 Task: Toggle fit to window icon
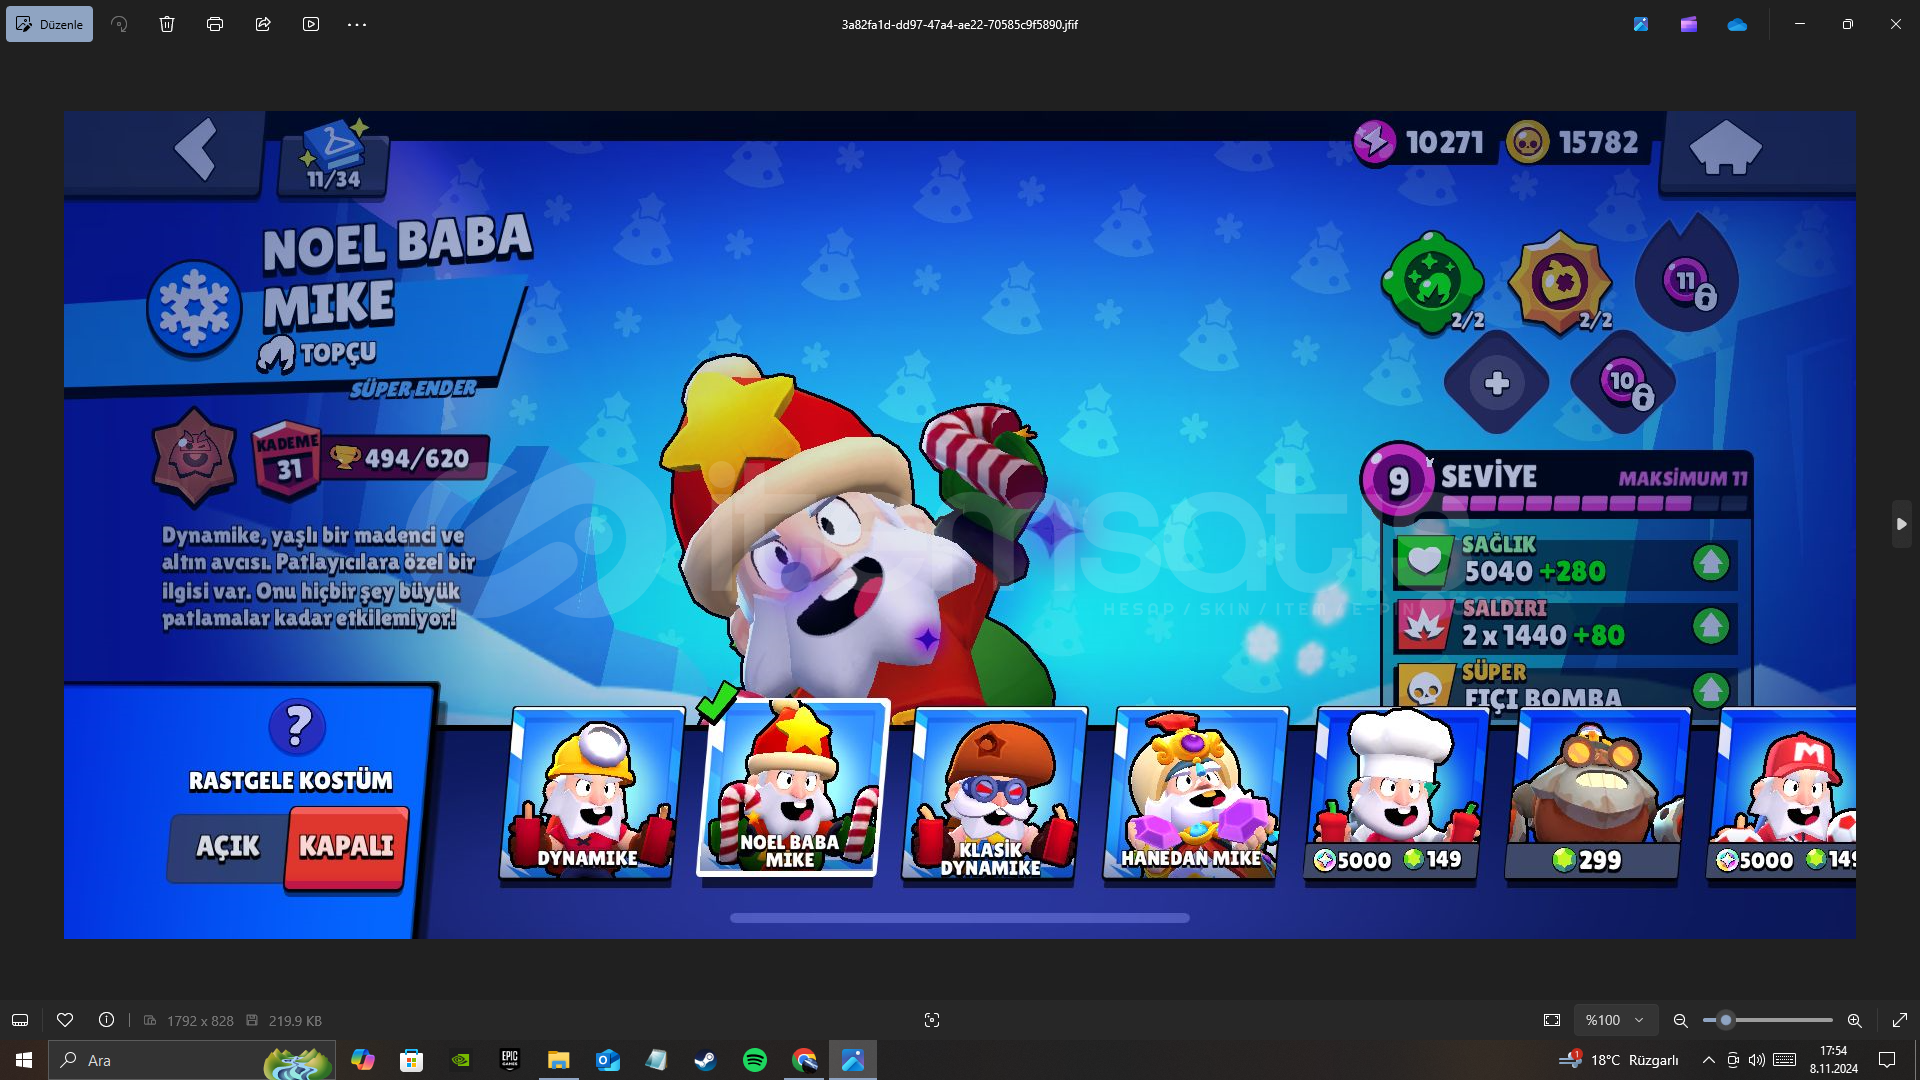tap(1552, 1020)
